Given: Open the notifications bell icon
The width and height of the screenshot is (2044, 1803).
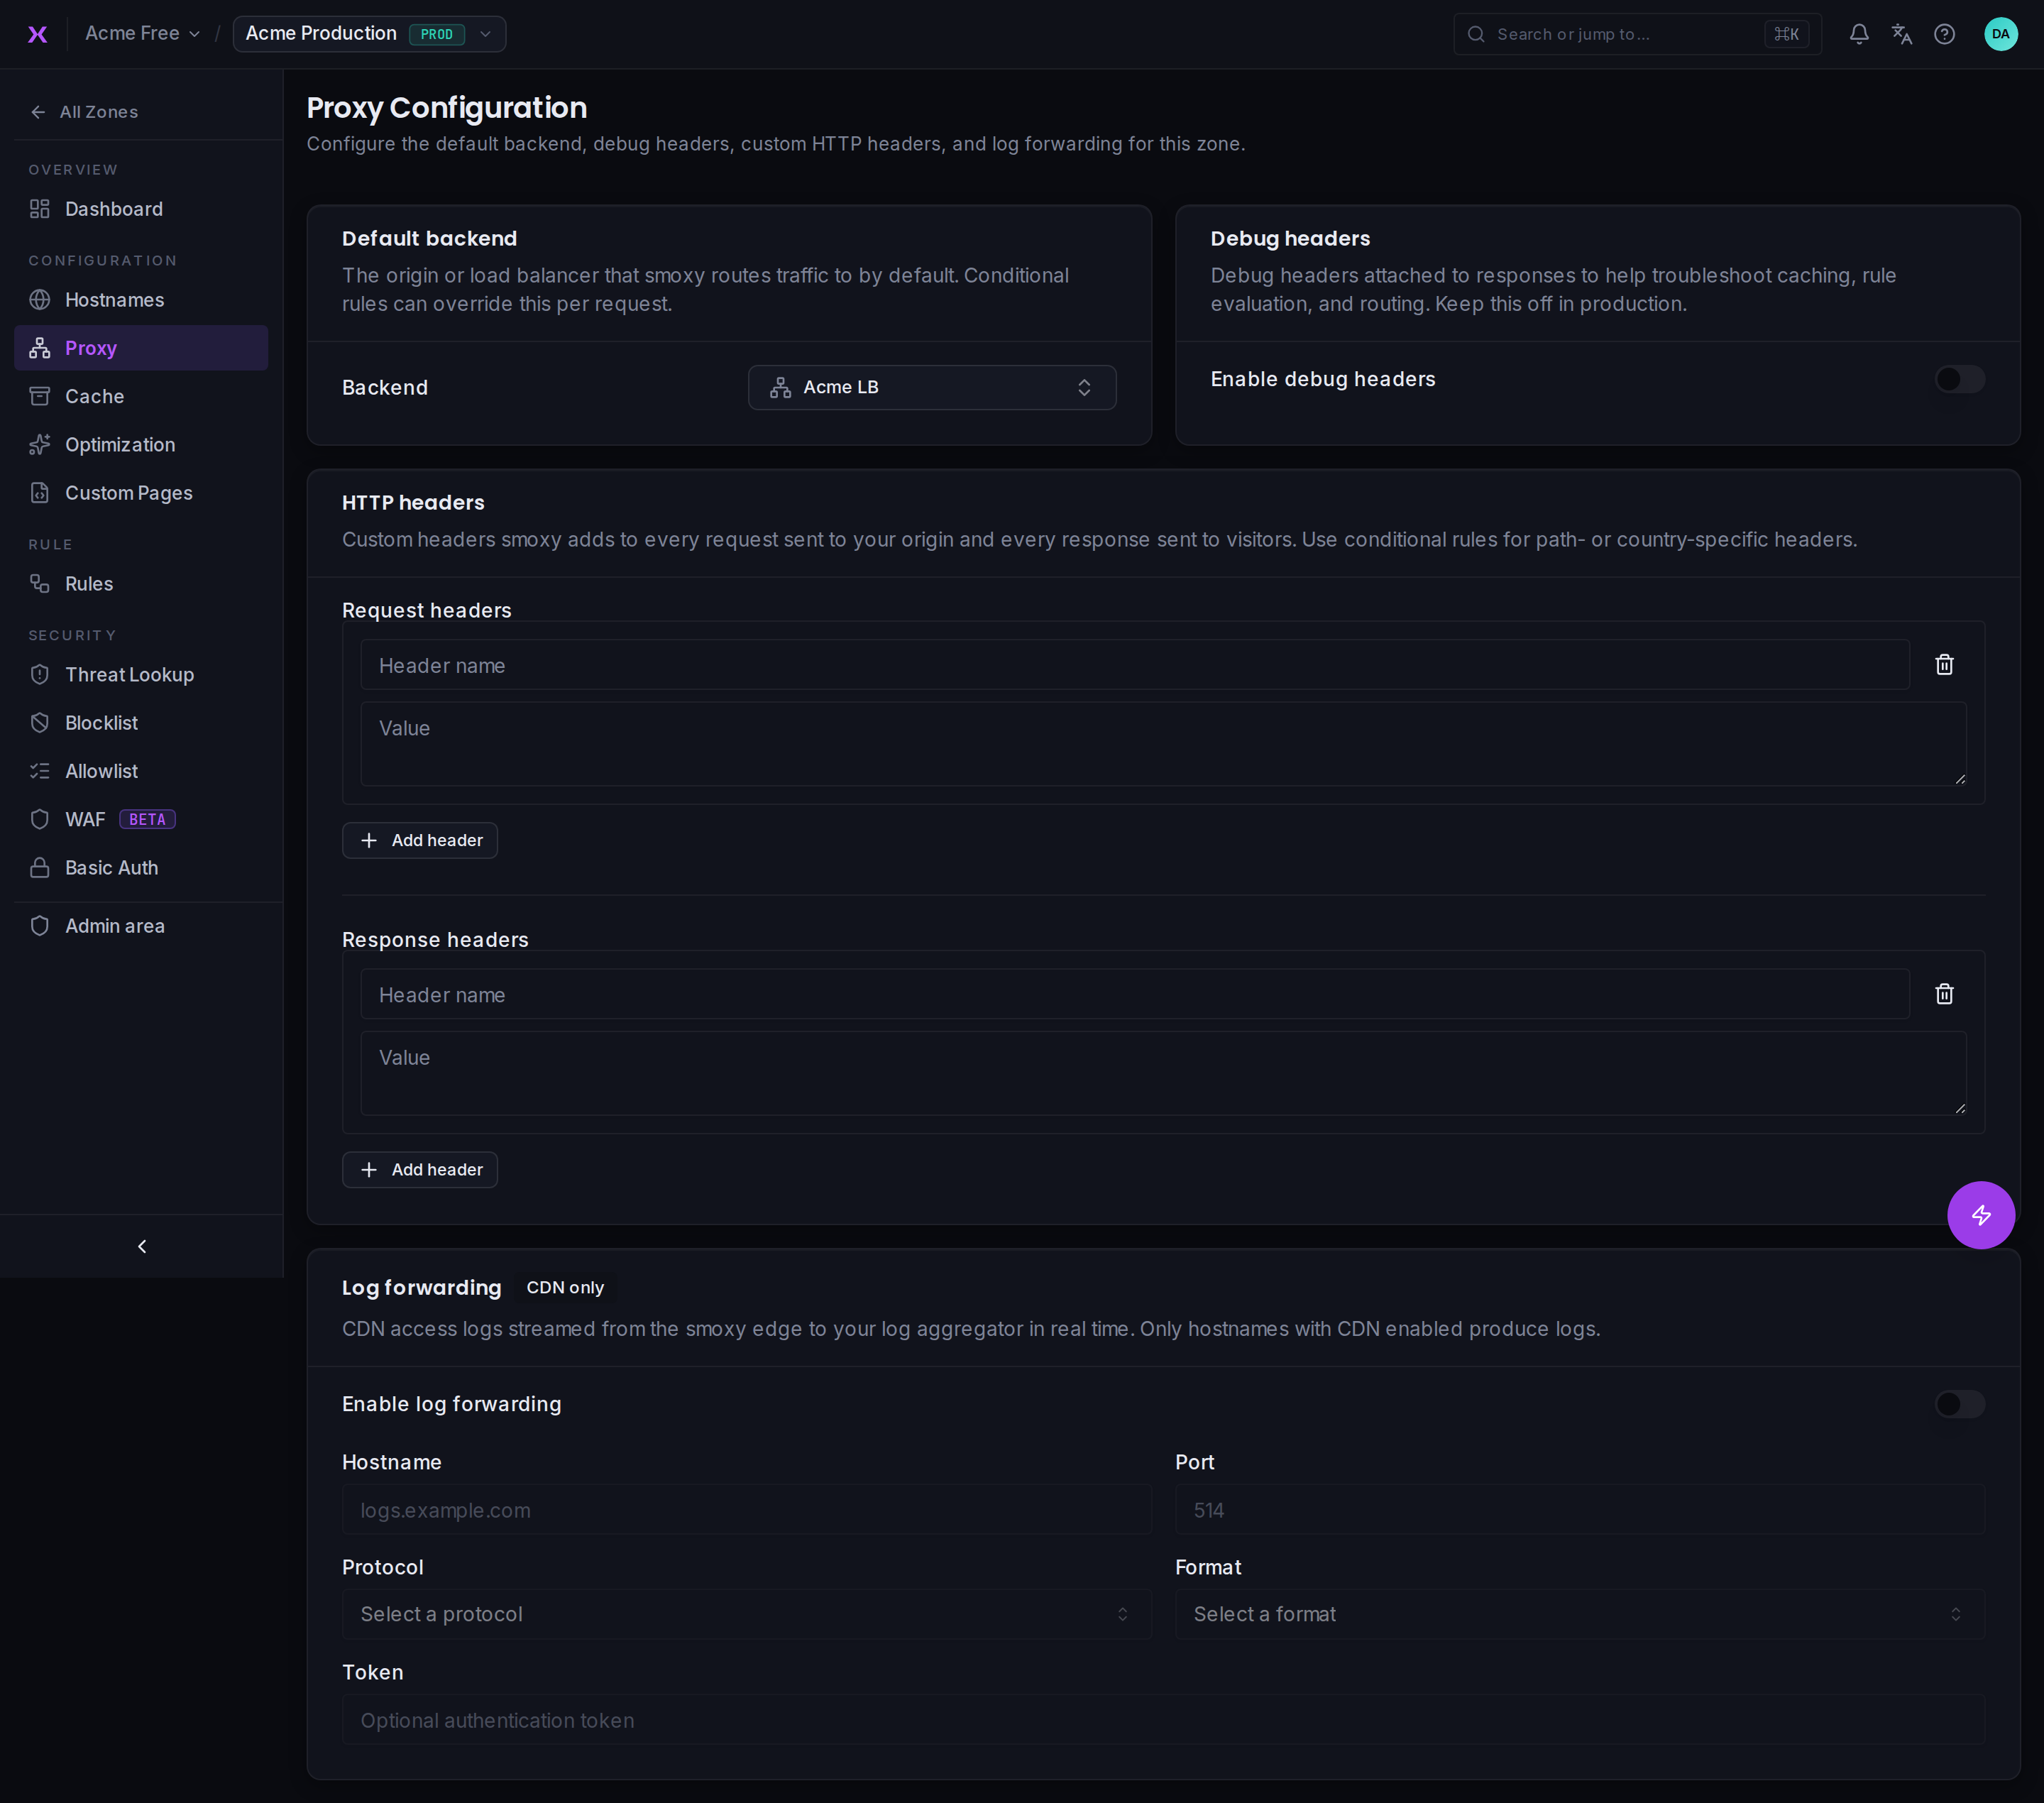Looking at the screenshot, I should tap(1859, 34).
